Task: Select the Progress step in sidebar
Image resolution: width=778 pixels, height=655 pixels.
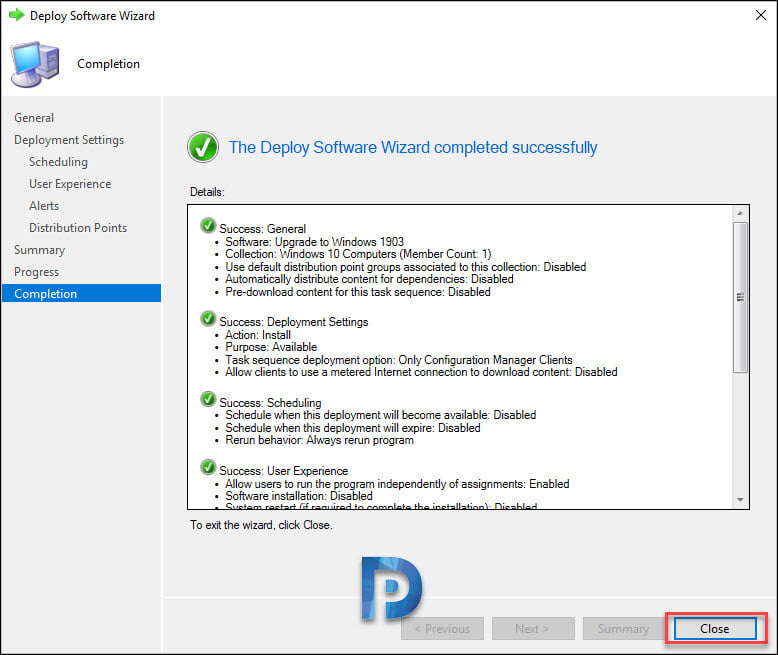Action: pos(36,272)
